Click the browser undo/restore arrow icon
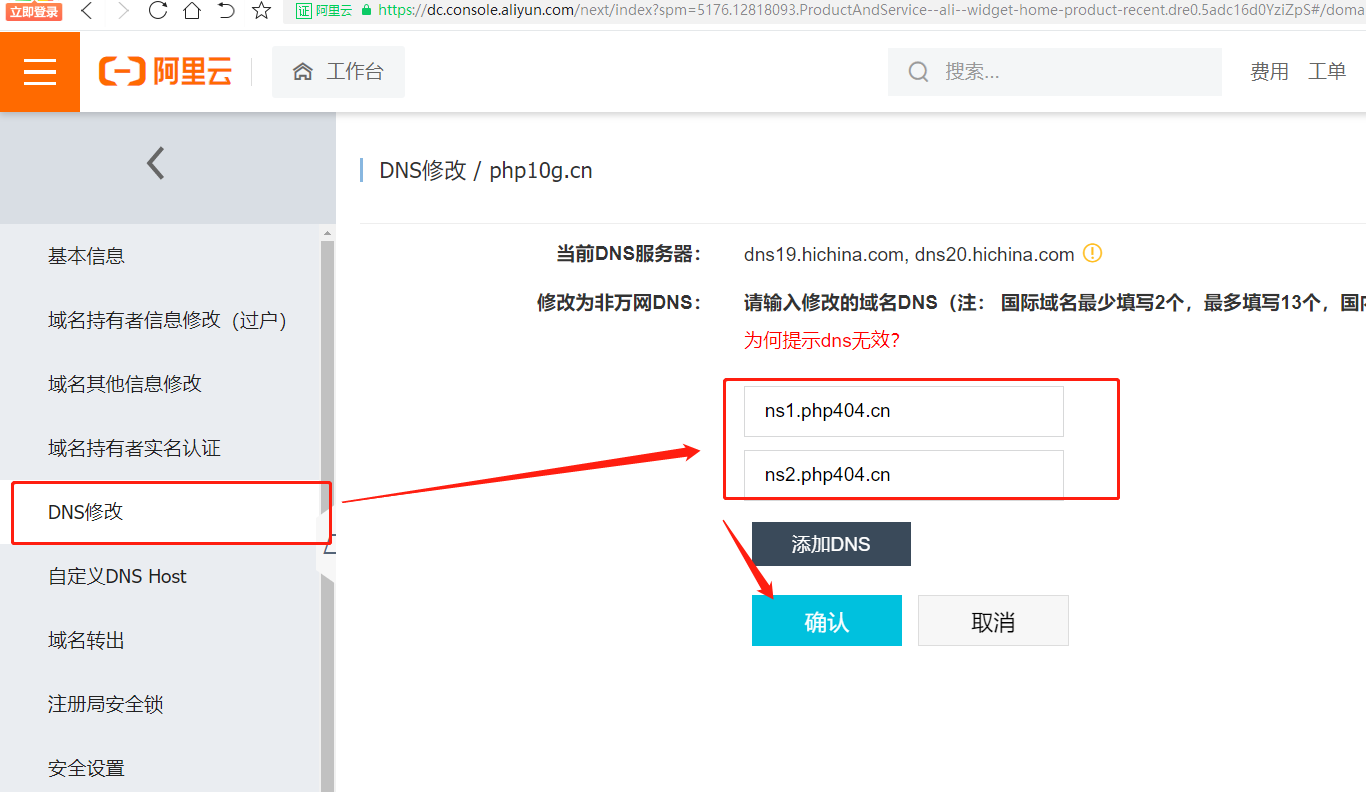Screen dimensions: 1366x792 point(227,11)
